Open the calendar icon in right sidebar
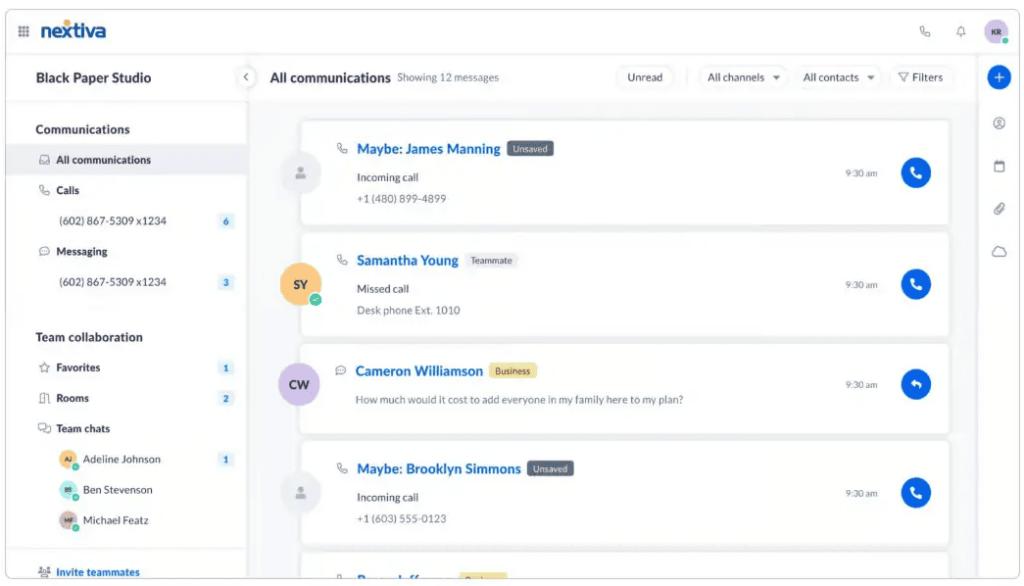Screen dimensions: 1024x586 [x=998, y=166]
